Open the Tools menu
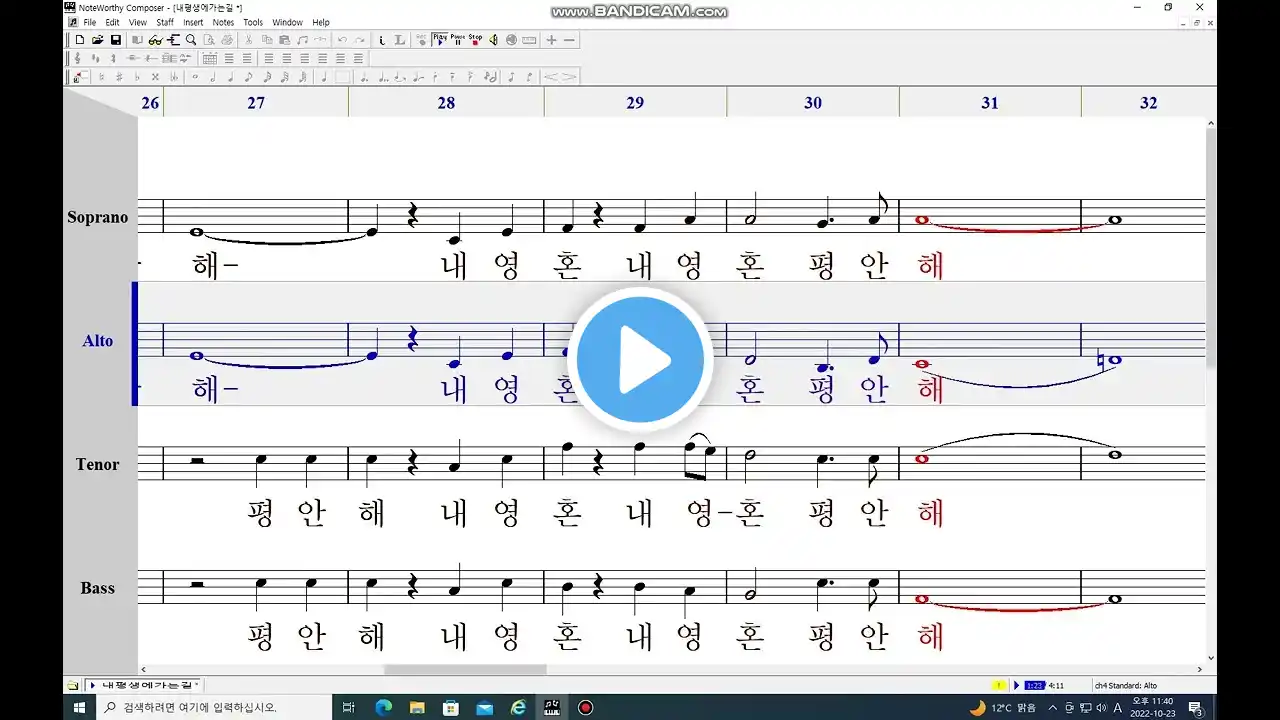The width and height of the screenshot is (1280, 720). [253, 22]
